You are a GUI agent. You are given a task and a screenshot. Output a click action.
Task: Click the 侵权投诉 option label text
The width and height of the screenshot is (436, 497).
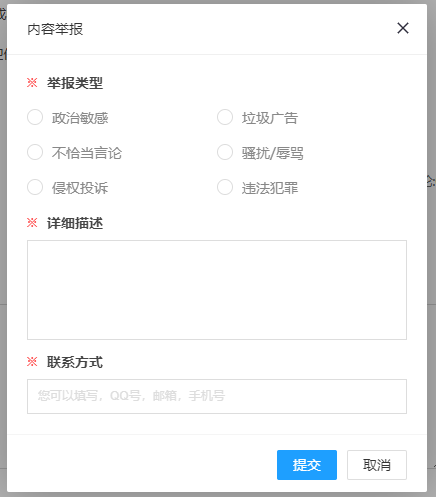click(x=80, y=188)
